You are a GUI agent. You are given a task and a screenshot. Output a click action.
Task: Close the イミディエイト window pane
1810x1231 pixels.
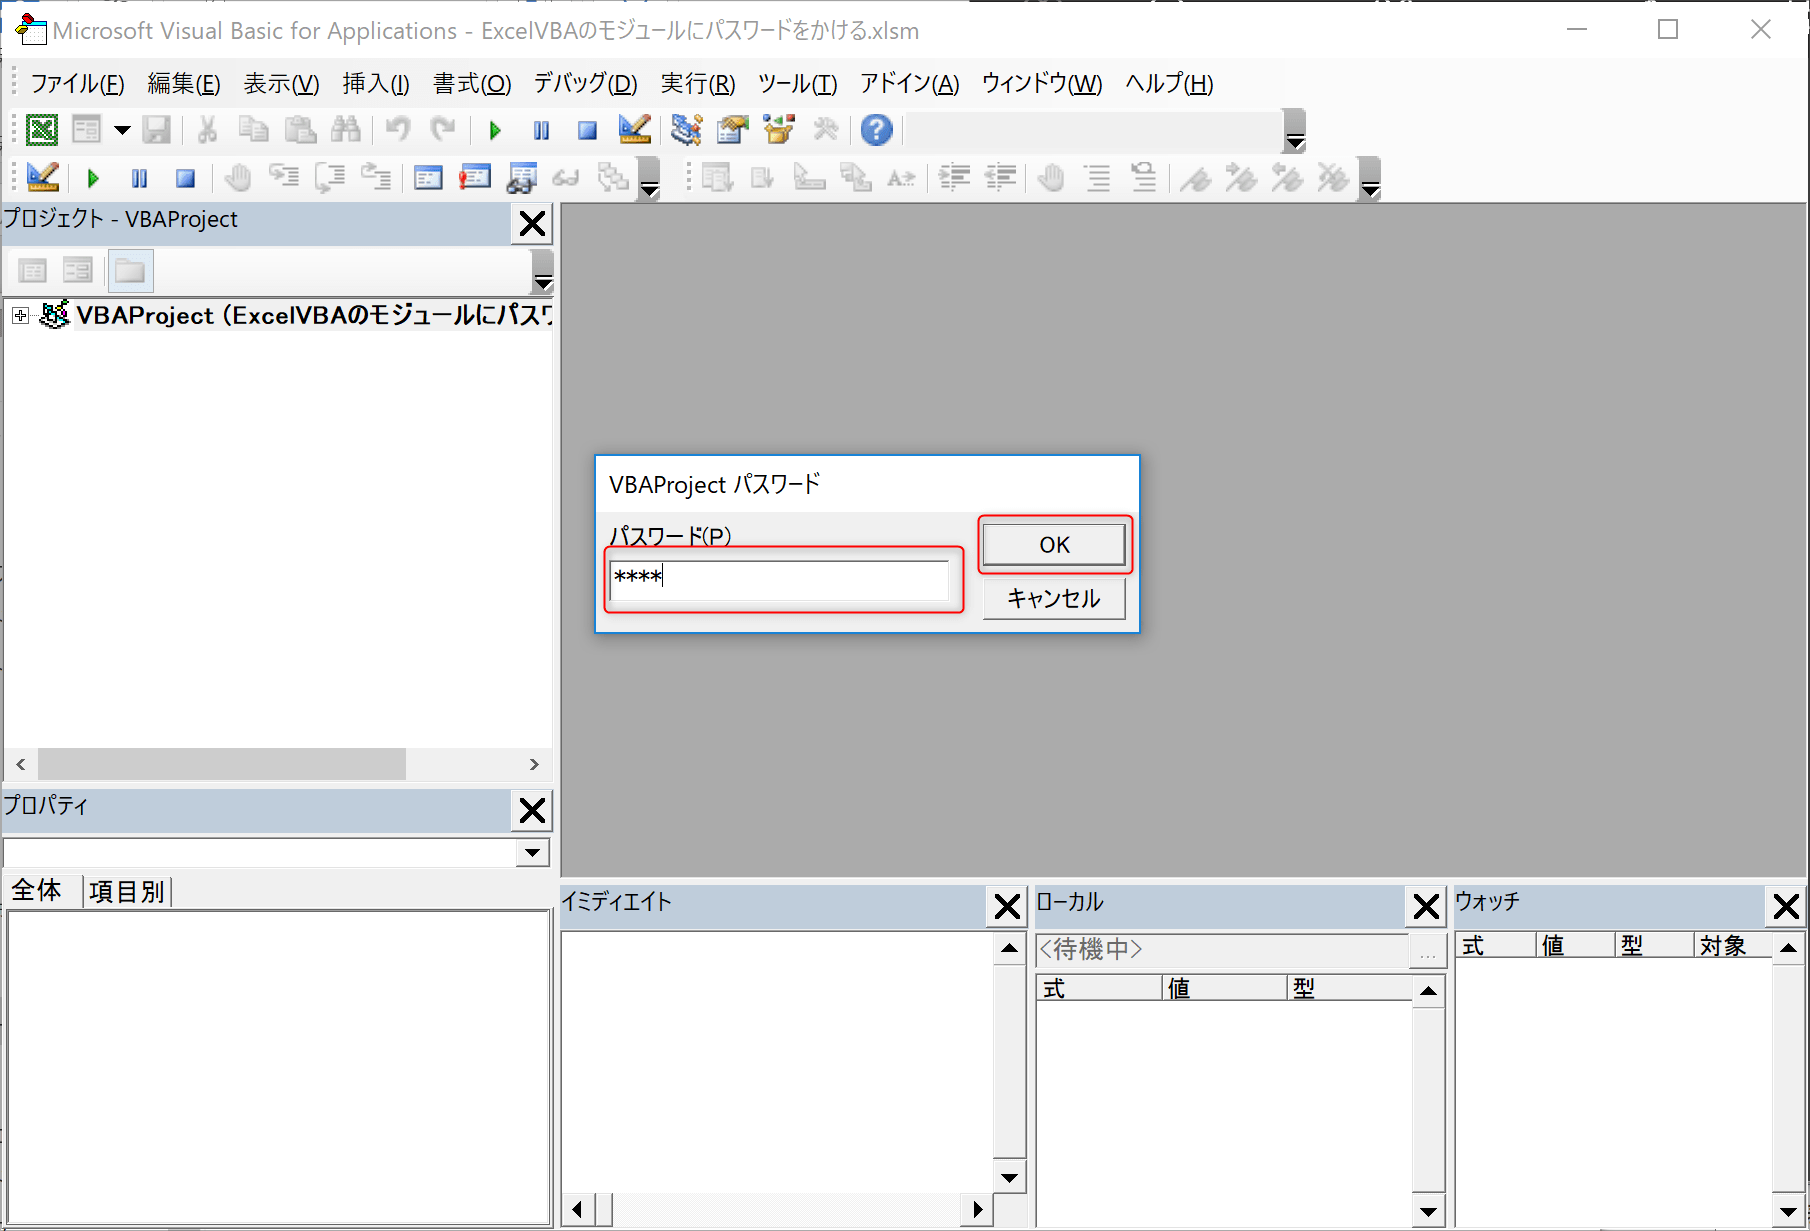[x=1007, y=907]
